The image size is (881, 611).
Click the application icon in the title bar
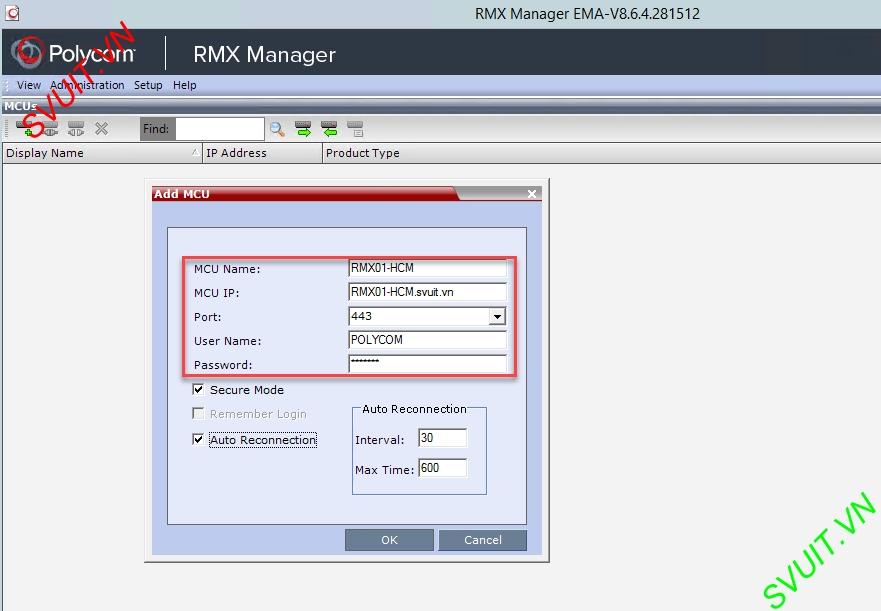coord(12,13)
